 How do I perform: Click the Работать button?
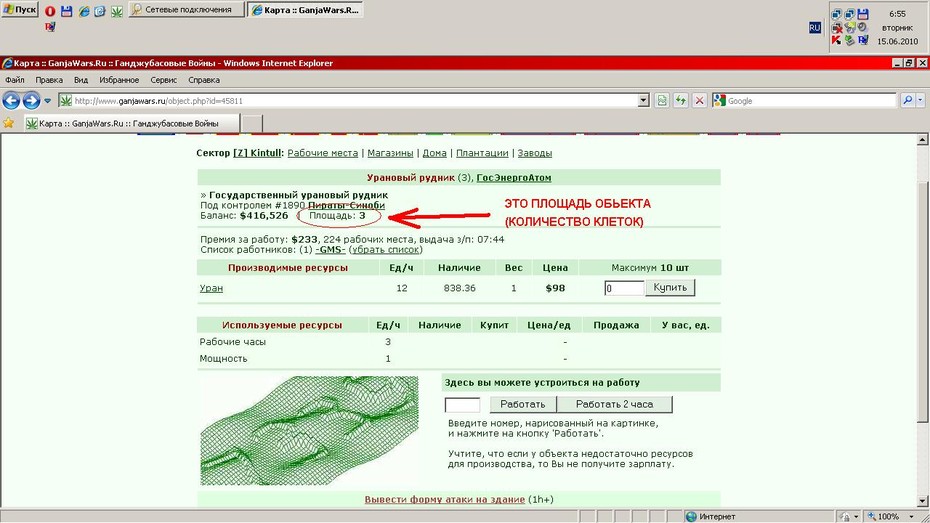pyautogui.click(x=523, y=404)
